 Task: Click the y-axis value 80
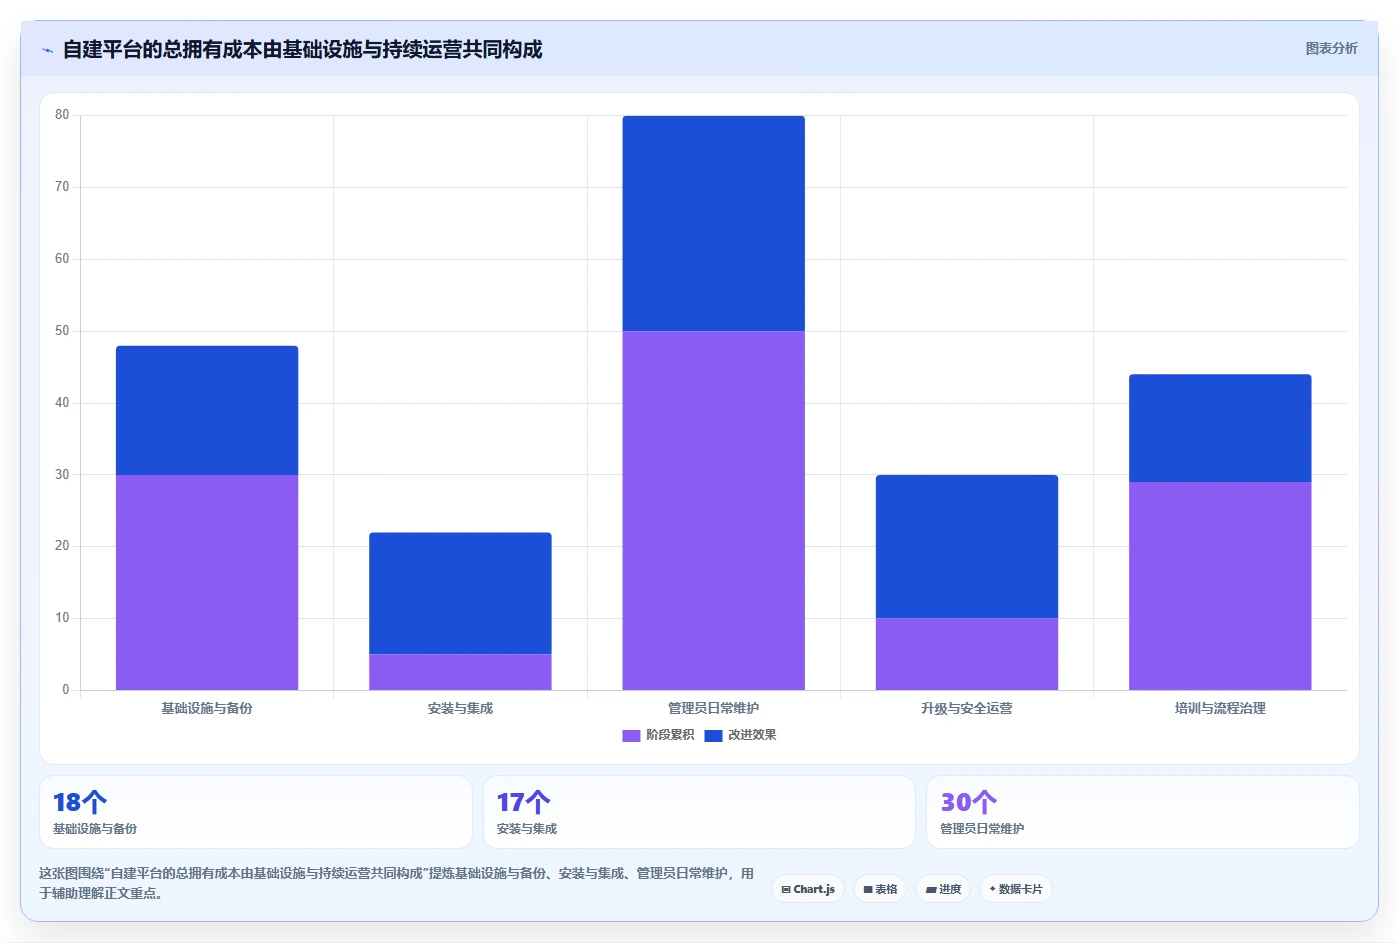tap(62, 115)
